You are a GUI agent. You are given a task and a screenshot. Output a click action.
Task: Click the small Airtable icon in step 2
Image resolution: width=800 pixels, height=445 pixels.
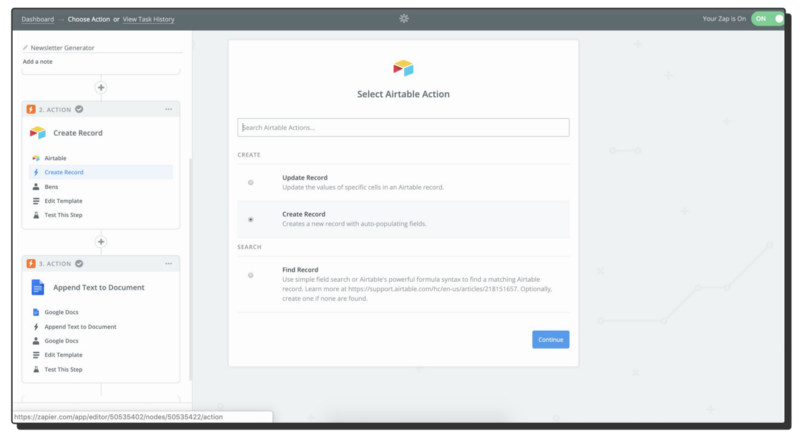(36, 158)
